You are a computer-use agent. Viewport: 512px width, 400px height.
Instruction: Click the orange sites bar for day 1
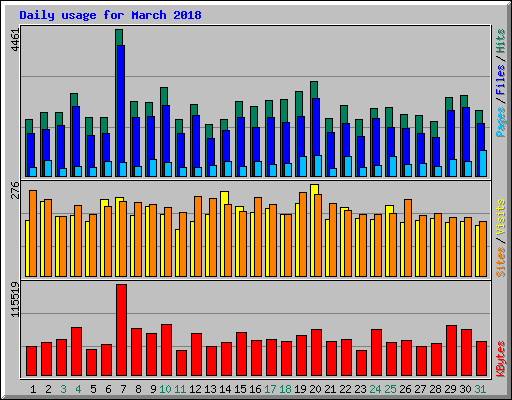pos(33,233)
